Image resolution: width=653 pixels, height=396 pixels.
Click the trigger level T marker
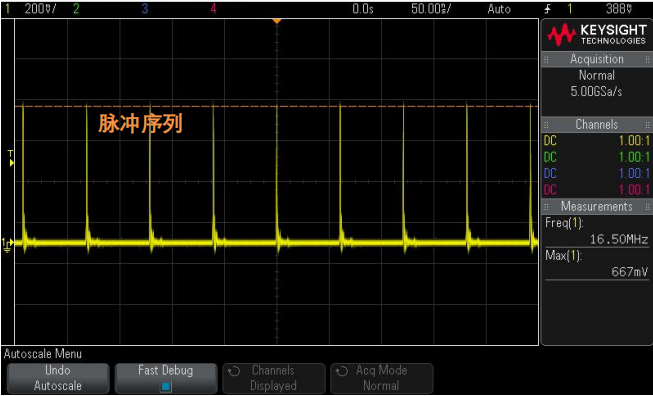(11, 159)
